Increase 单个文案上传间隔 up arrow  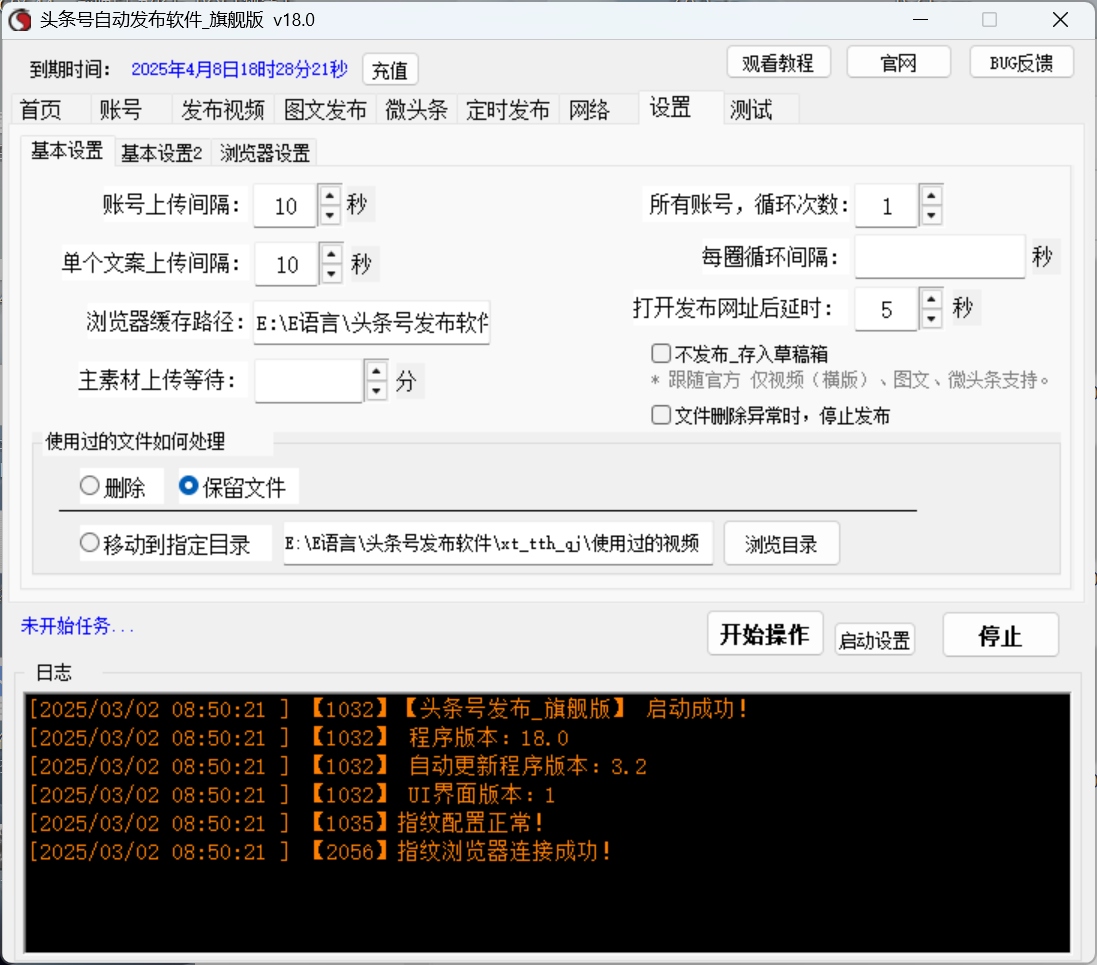coord(332,253)
